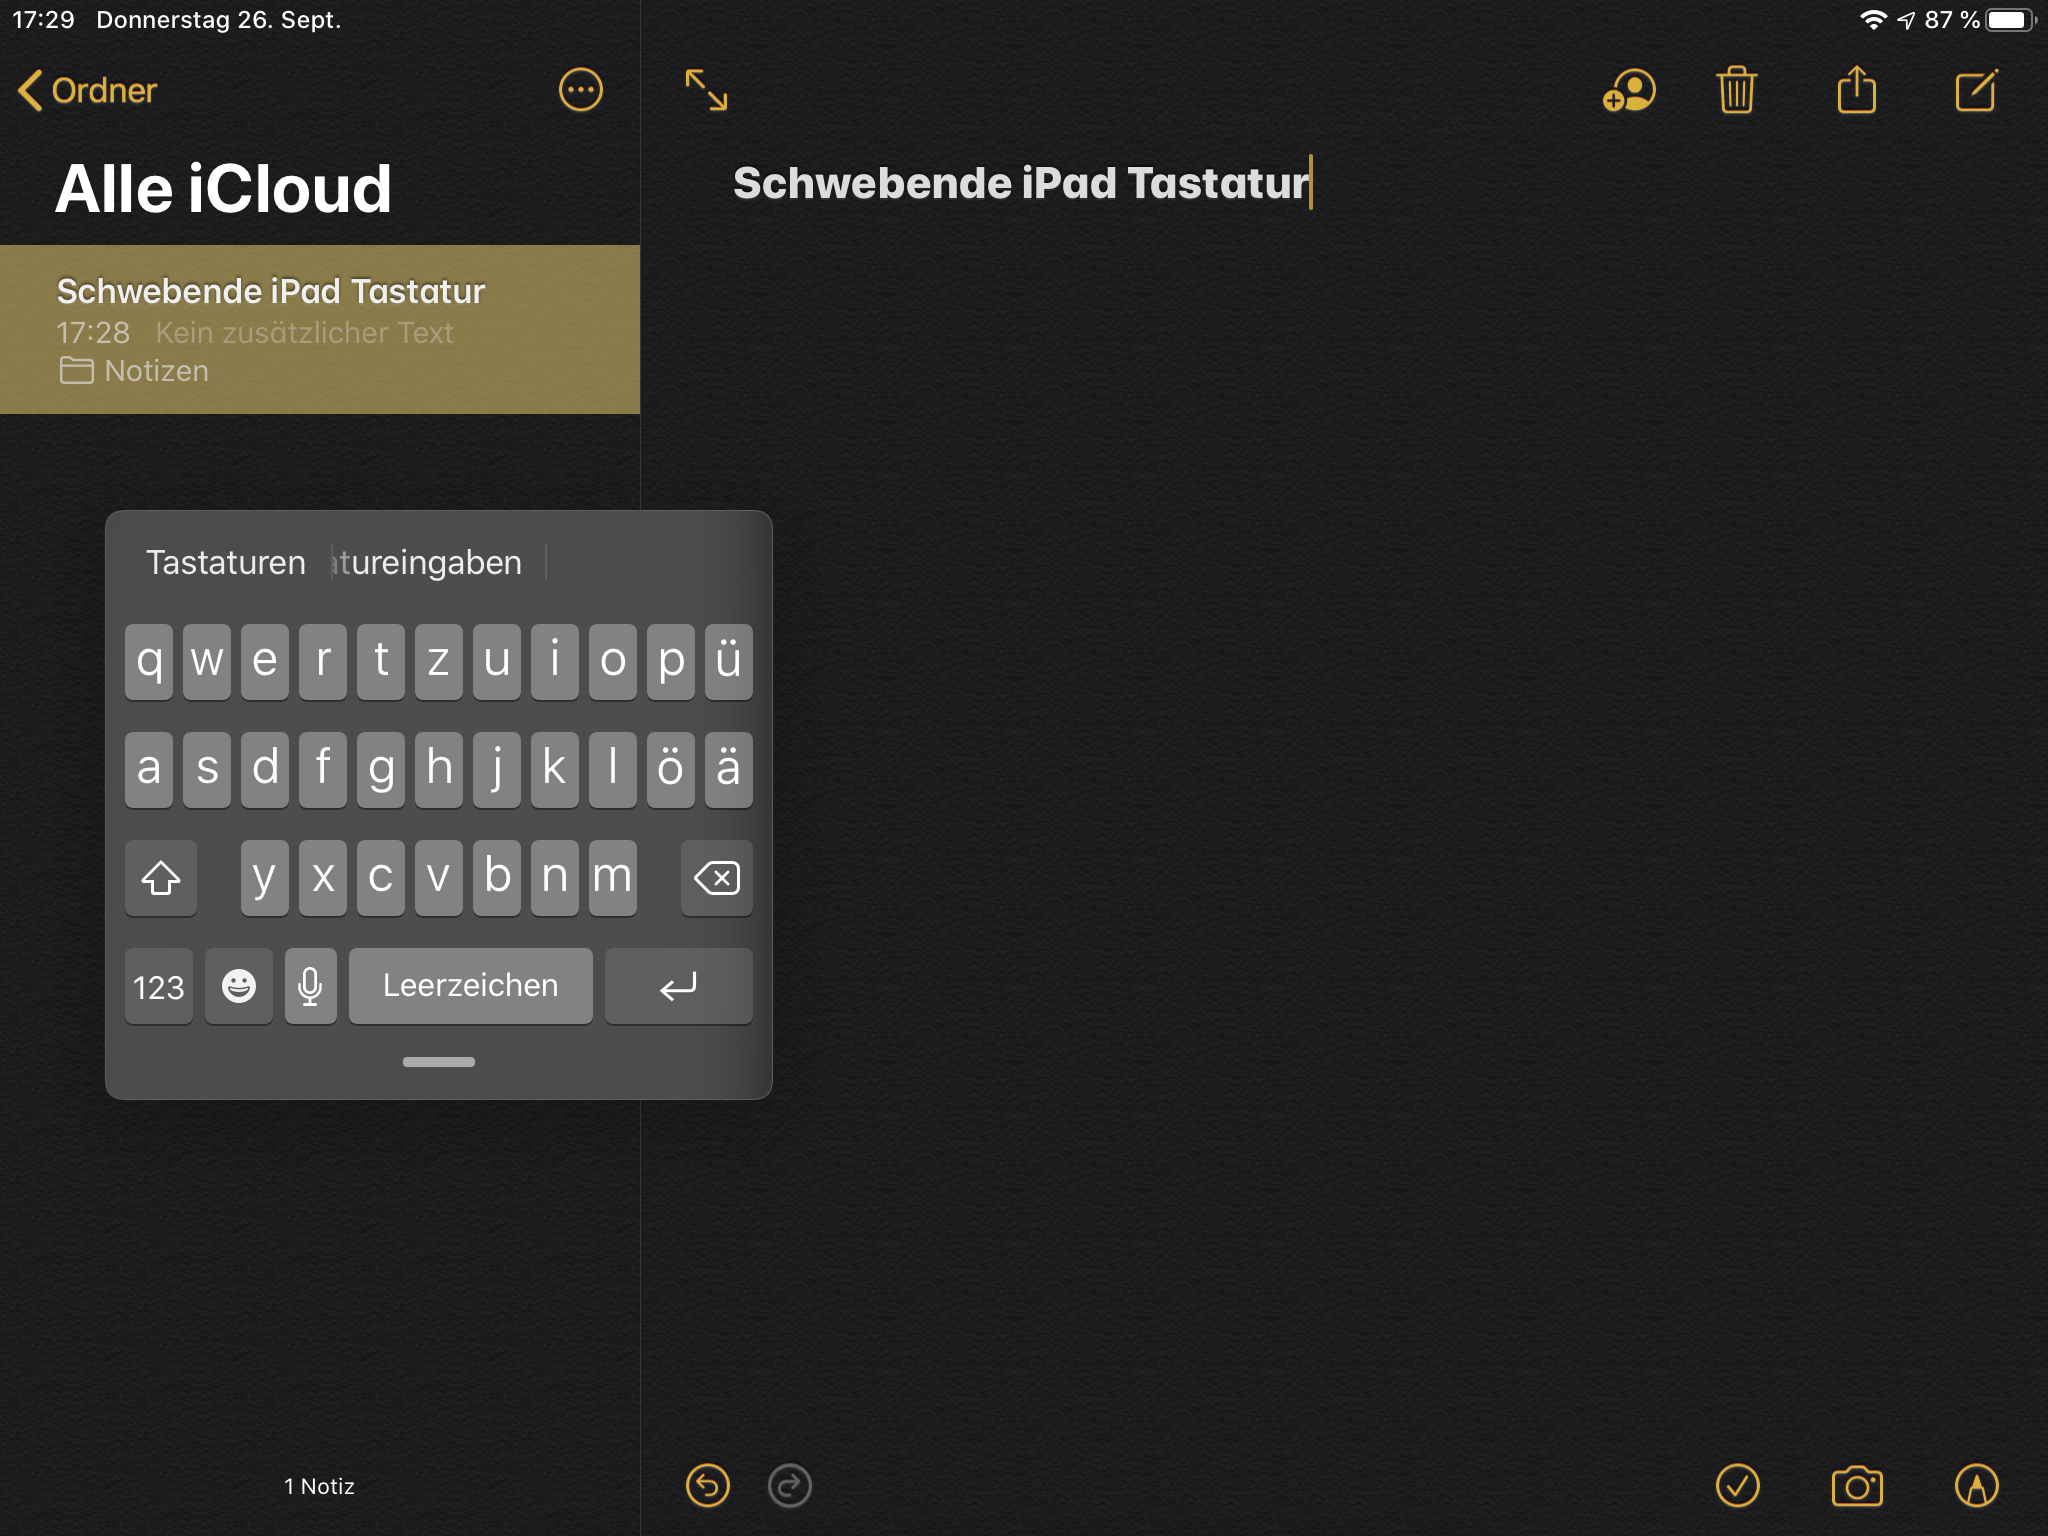The image size is (2048, 1536).
Task: Open camera to add photo
Action: (x=1857, y=1485)
